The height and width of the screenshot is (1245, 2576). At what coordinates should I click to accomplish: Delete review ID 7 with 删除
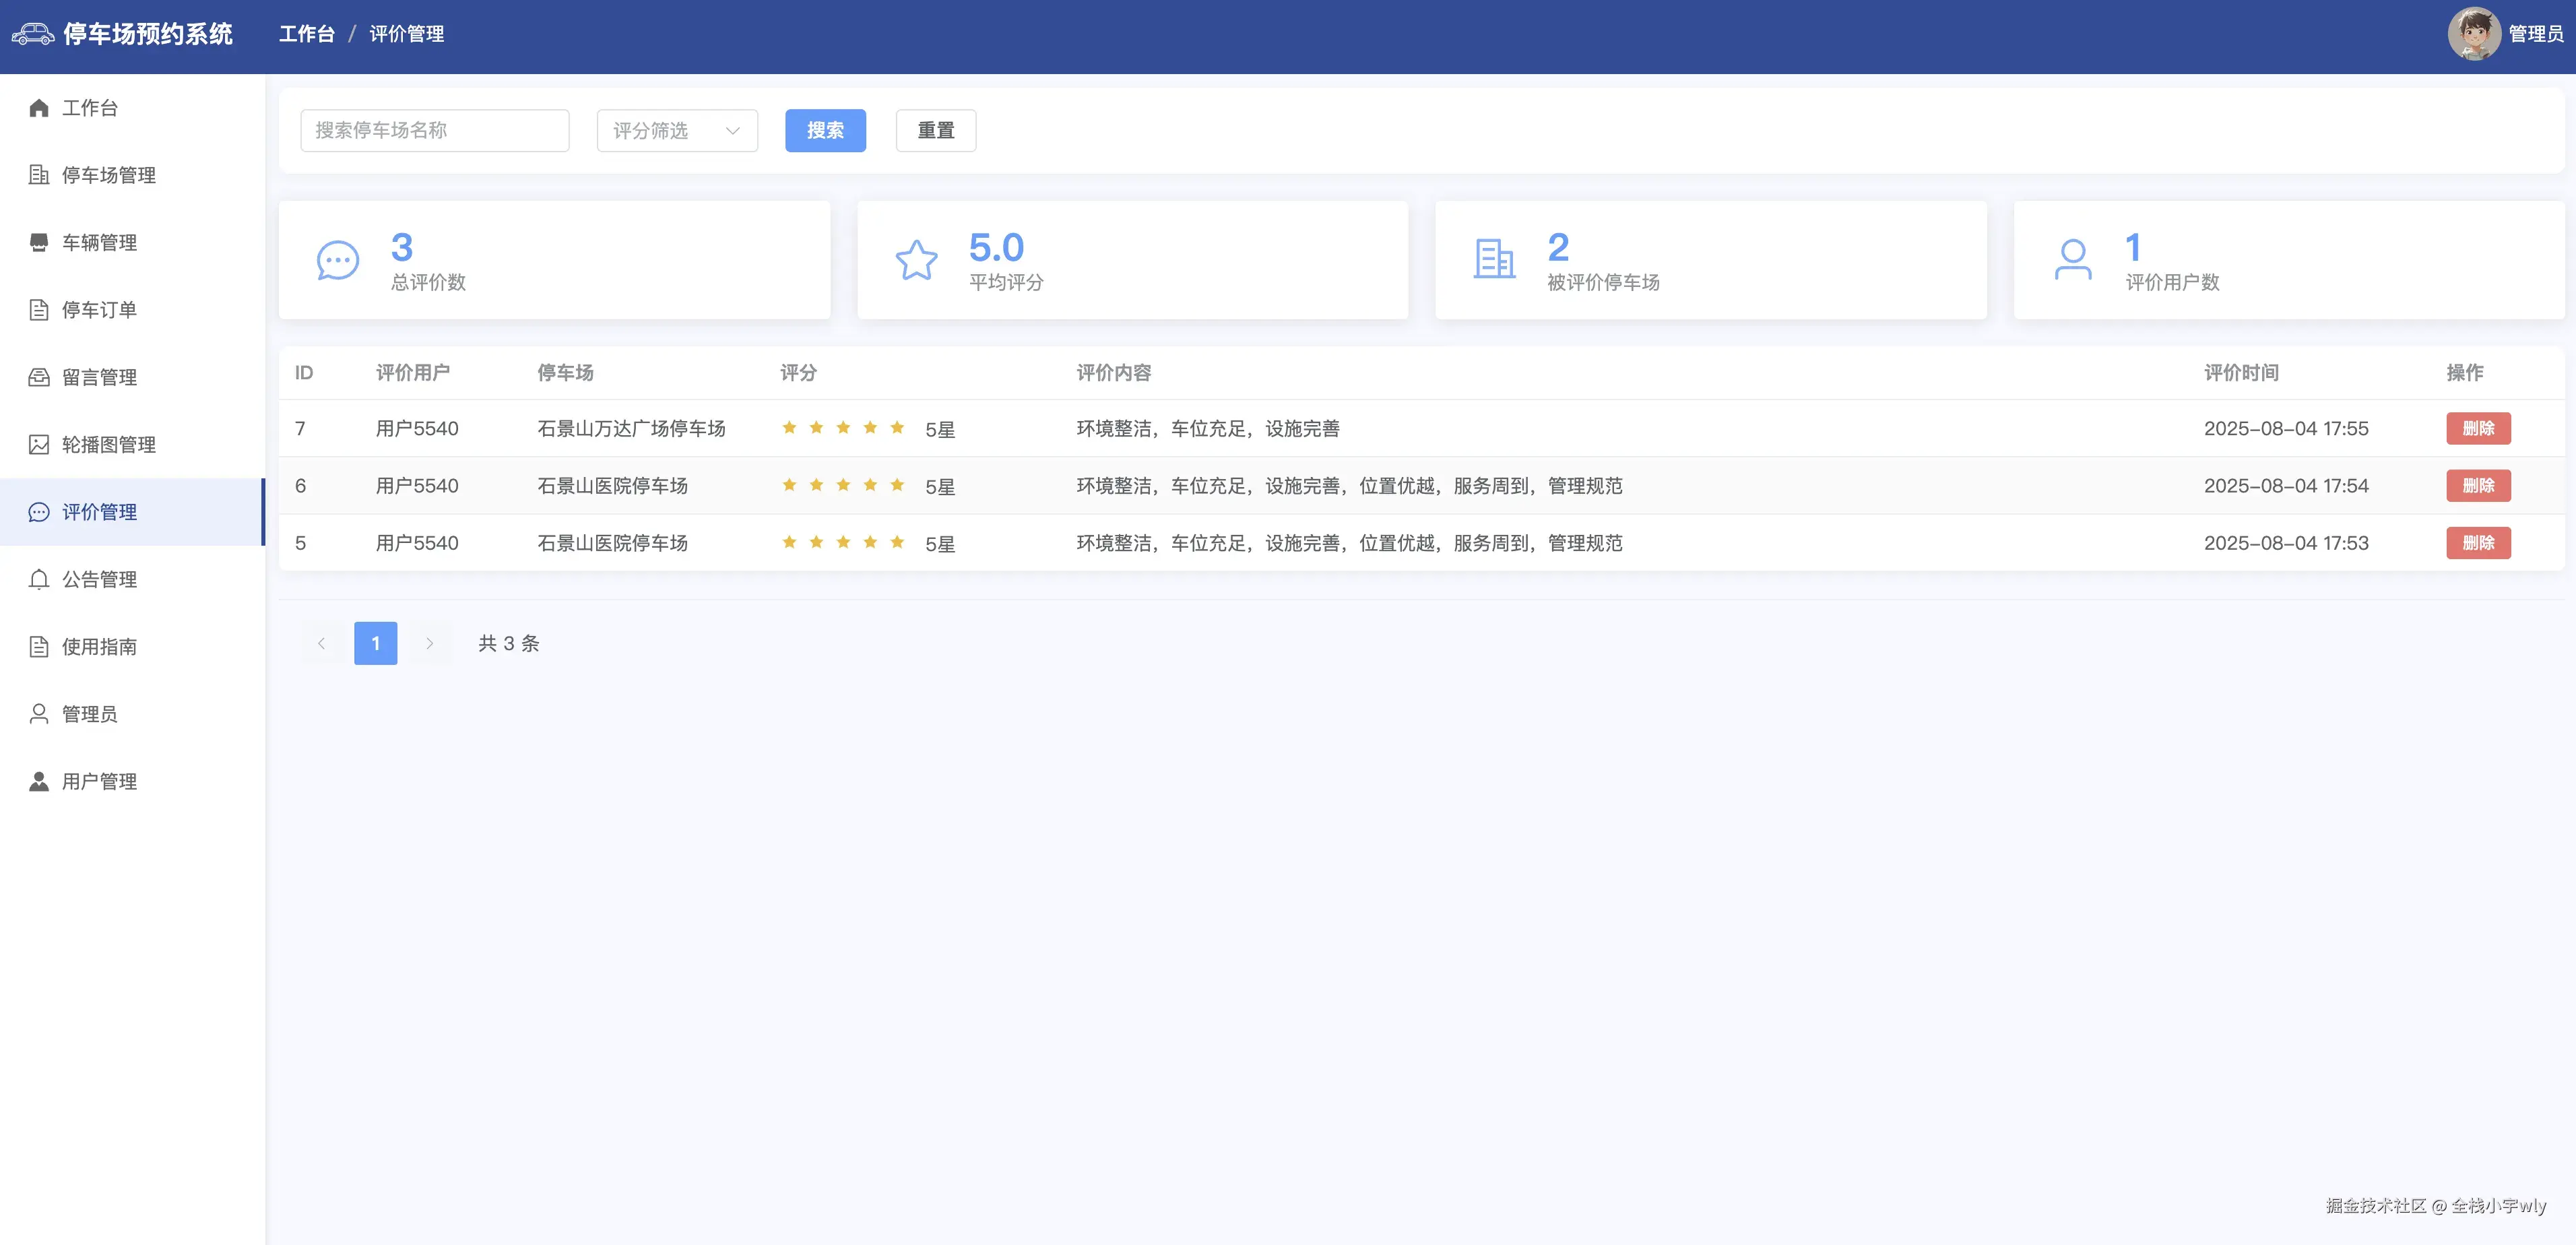2478,429
